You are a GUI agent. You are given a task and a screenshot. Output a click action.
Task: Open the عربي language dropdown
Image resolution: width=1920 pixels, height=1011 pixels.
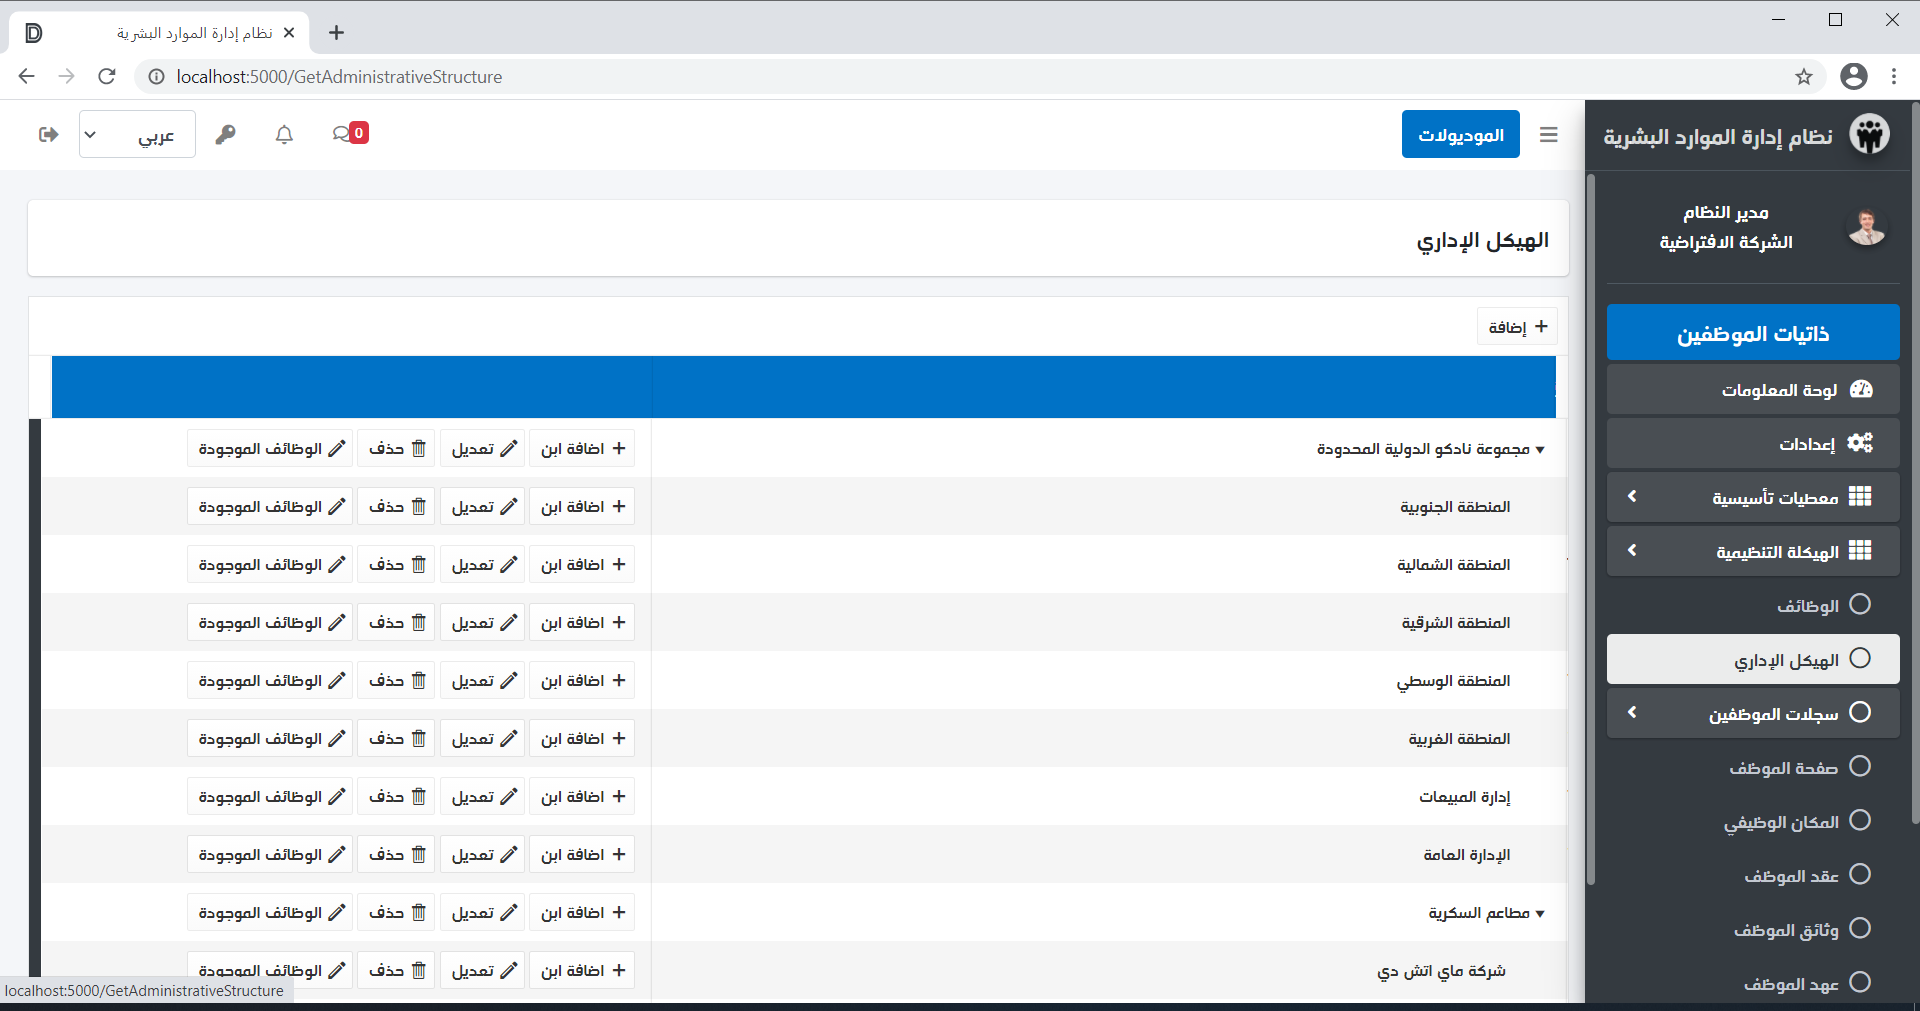[137, 134]
